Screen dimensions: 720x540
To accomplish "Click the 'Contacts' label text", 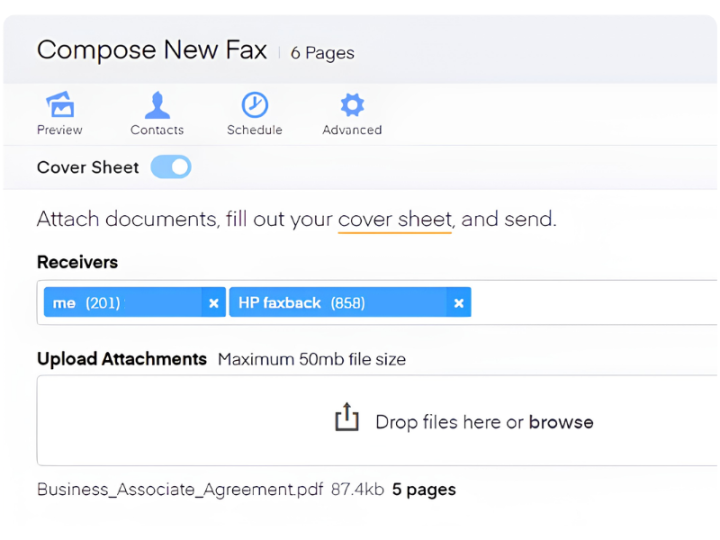I will (157, 130).
